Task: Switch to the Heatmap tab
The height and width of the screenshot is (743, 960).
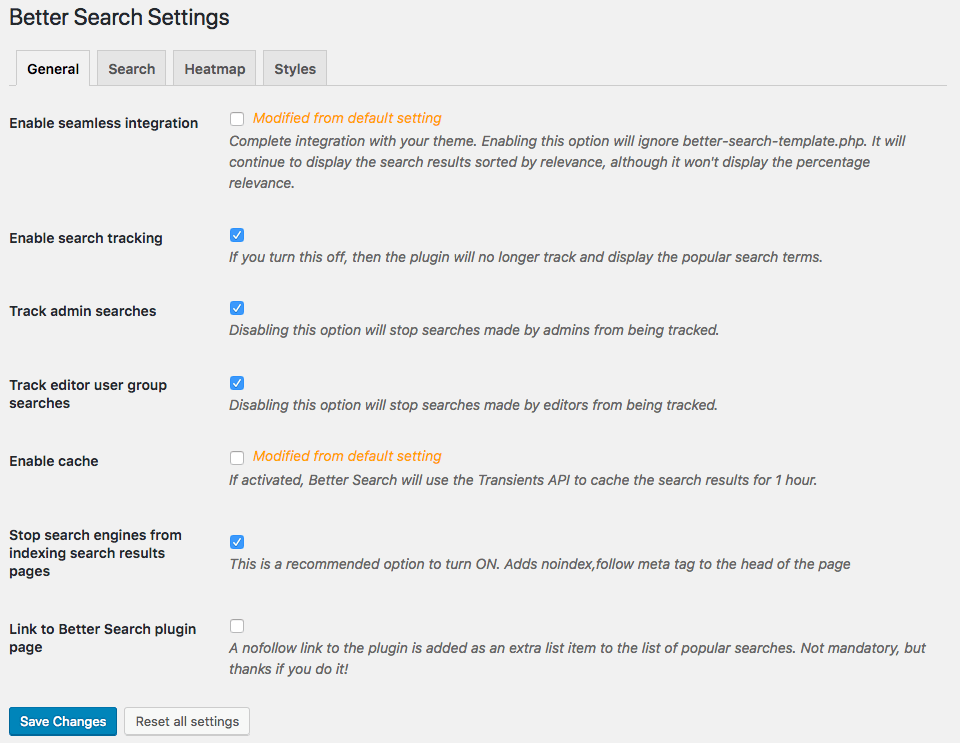Action: pos(215,69)
